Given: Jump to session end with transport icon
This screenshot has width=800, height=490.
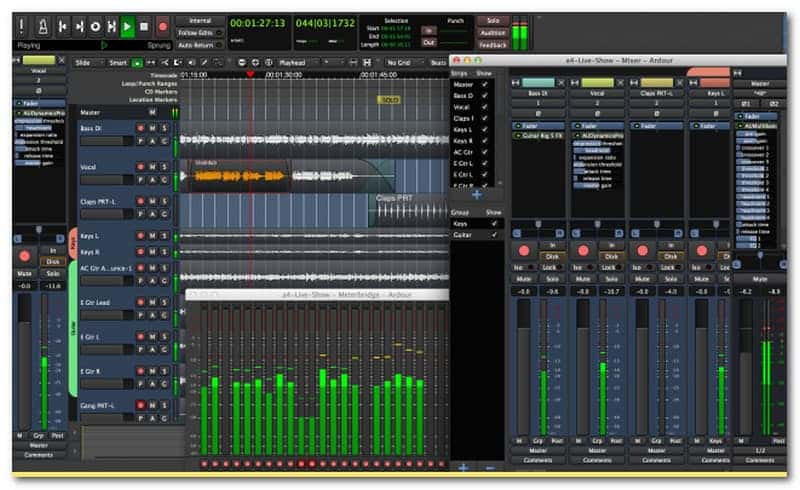Looking at the screenshot, I should click(x=79, y=26).
